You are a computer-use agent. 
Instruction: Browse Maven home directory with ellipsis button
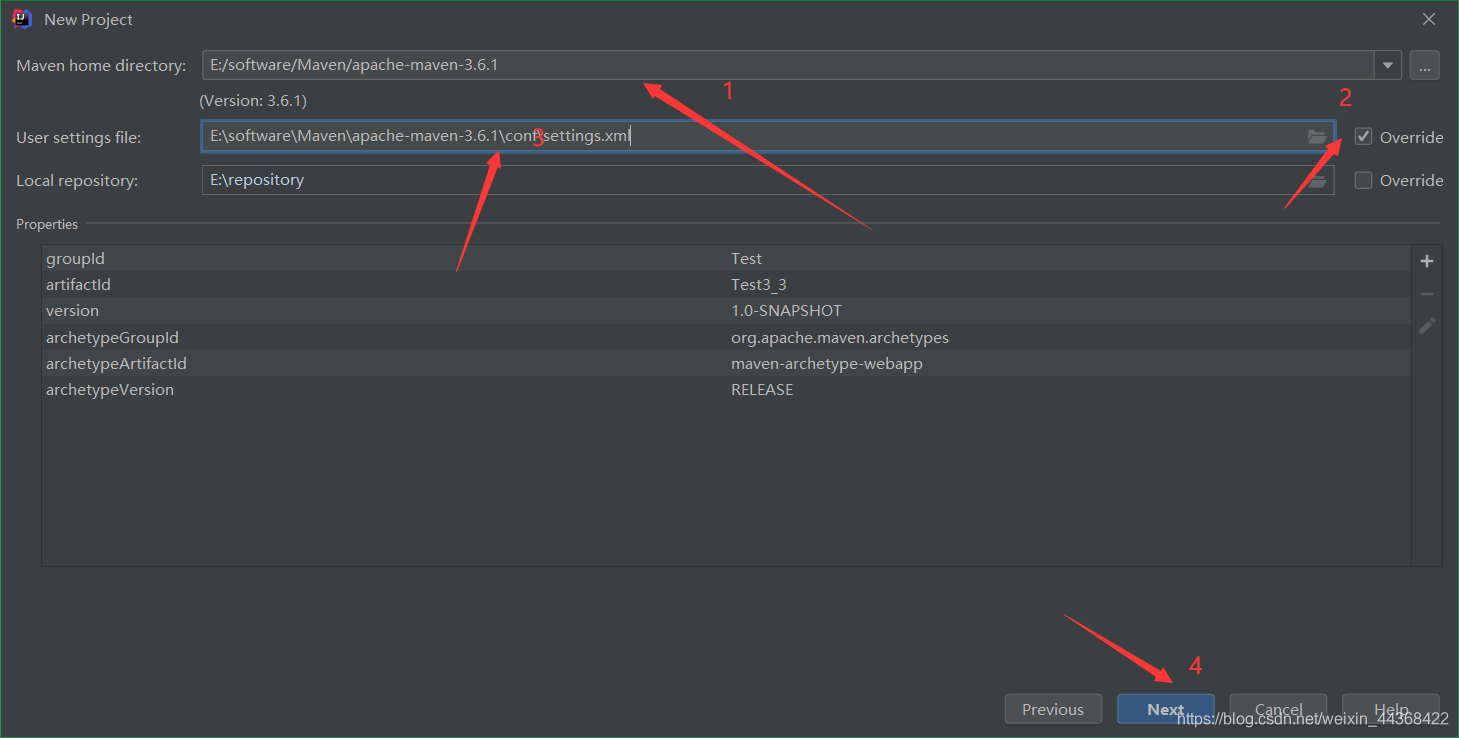coord(1425,65)
